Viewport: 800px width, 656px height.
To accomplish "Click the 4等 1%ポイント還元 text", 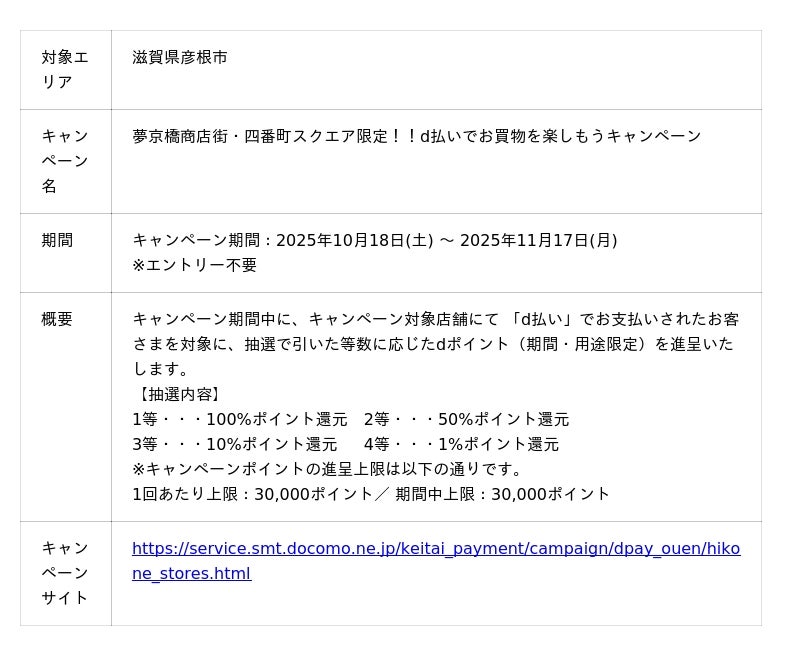I will tap(461, 444).
